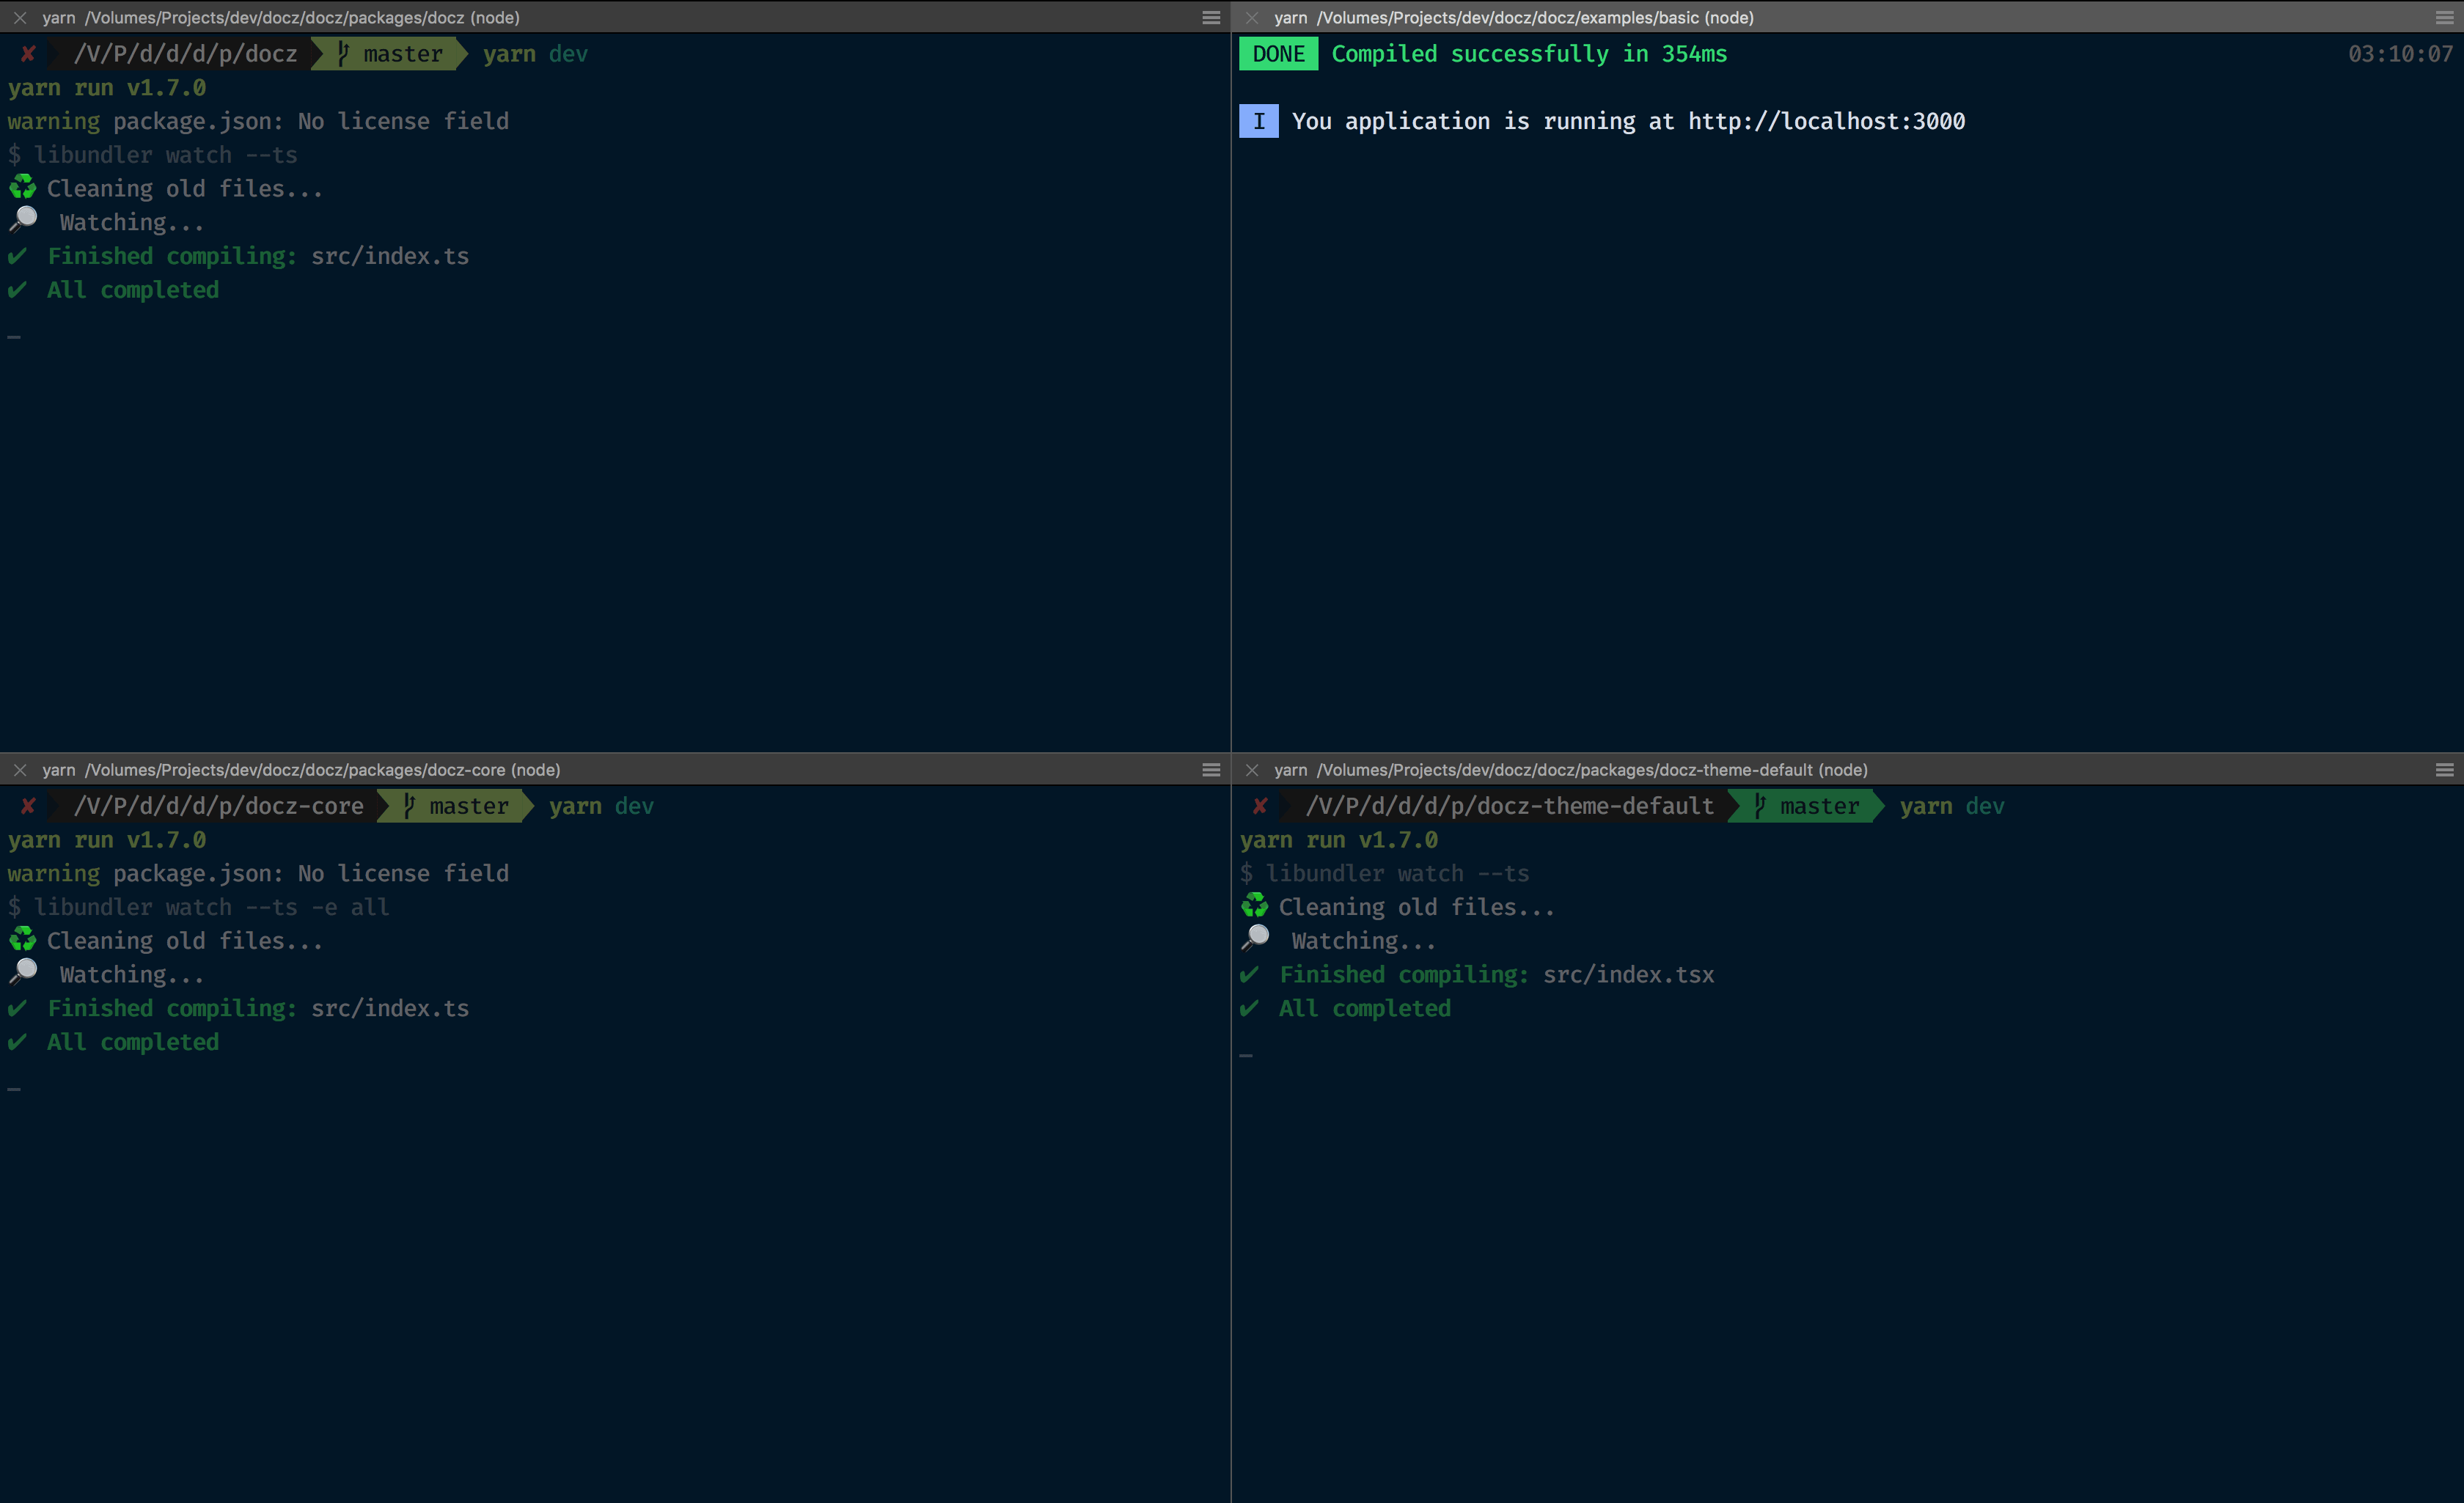2464x1503 pixels.
Task: Open hamburger menu of docz-core pane
Action: pos(1211,770)
